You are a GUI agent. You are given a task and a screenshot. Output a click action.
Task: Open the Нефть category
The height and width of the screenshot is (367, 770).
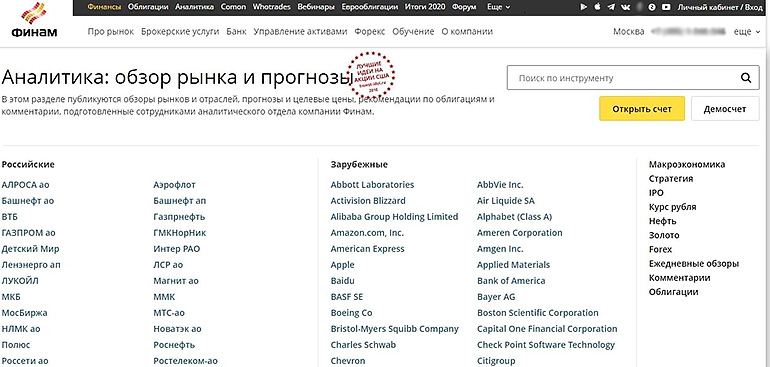point(662,221)
